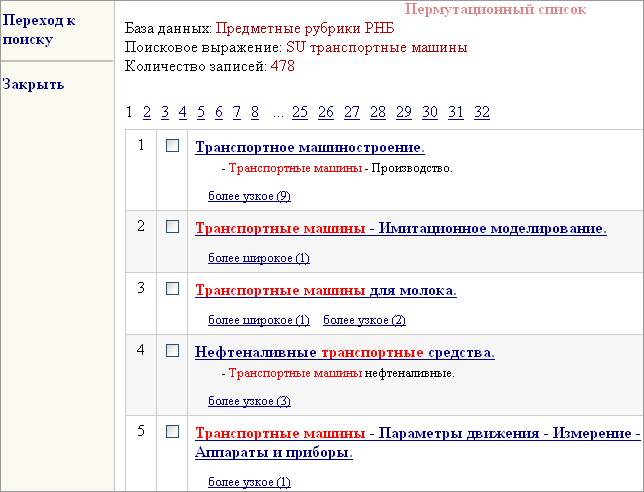Tick the checkbox for record 1 Транспортное машиностроение
Screen dimensions: 644x492
[x=172, y=145]
